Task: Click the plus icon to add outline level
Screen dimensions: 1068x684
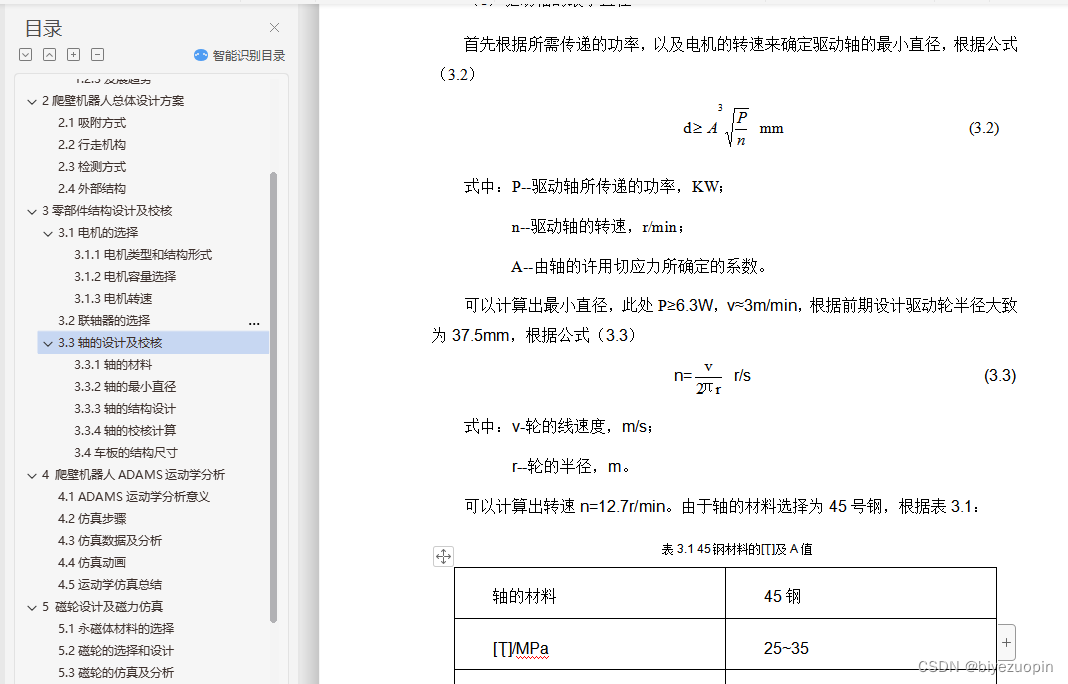Action: (x=74, y=55)
